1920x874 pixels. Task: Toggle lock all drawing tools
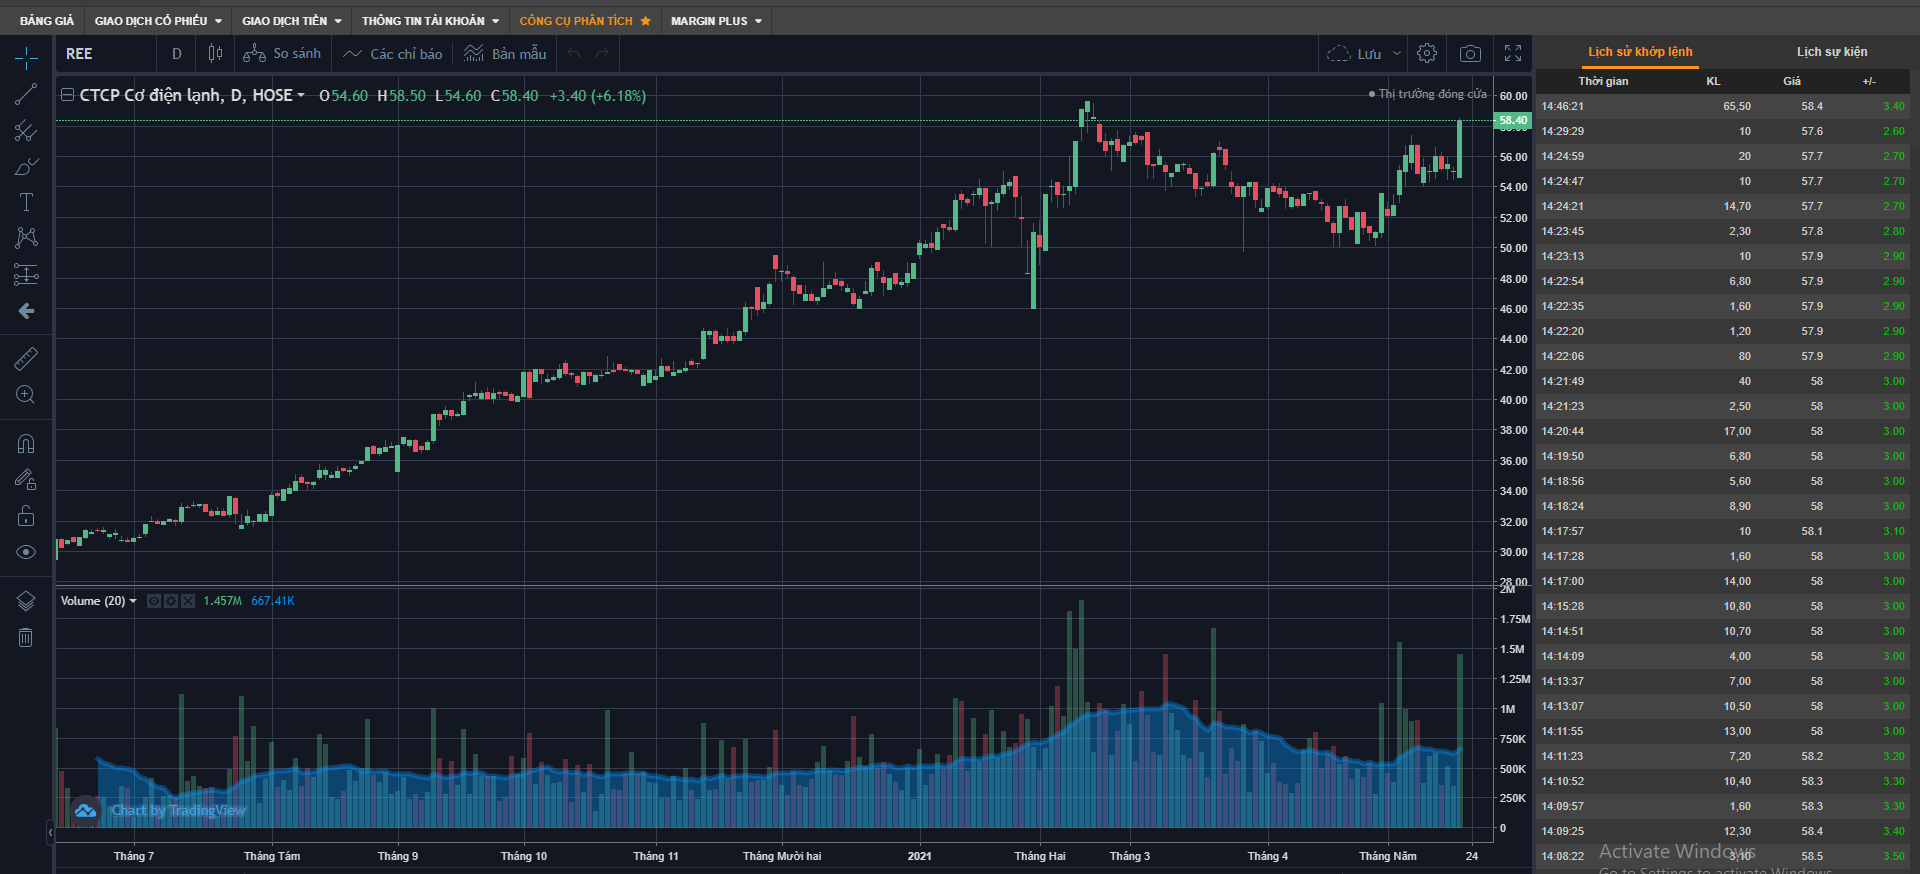pos(26,516)
